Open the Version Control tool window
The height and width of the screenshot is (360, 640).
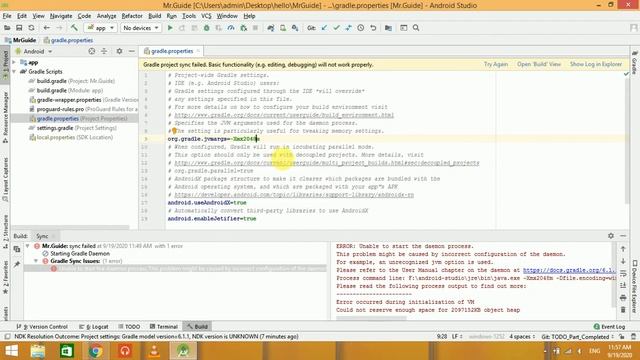(x=42, y=327)
